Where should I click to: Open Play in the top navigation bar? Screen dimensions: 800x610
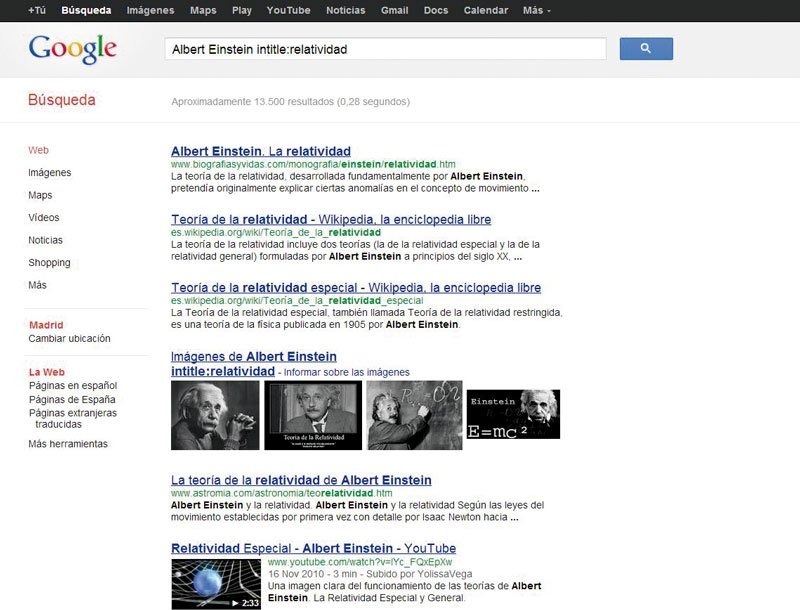click(x=242, y=10)
